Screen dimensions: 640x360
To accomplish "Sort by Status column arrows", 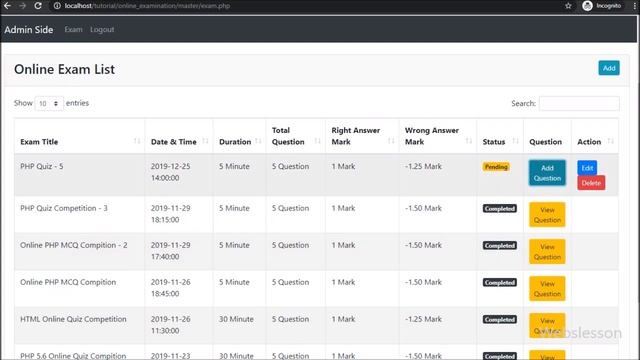I will coord(516,141).
